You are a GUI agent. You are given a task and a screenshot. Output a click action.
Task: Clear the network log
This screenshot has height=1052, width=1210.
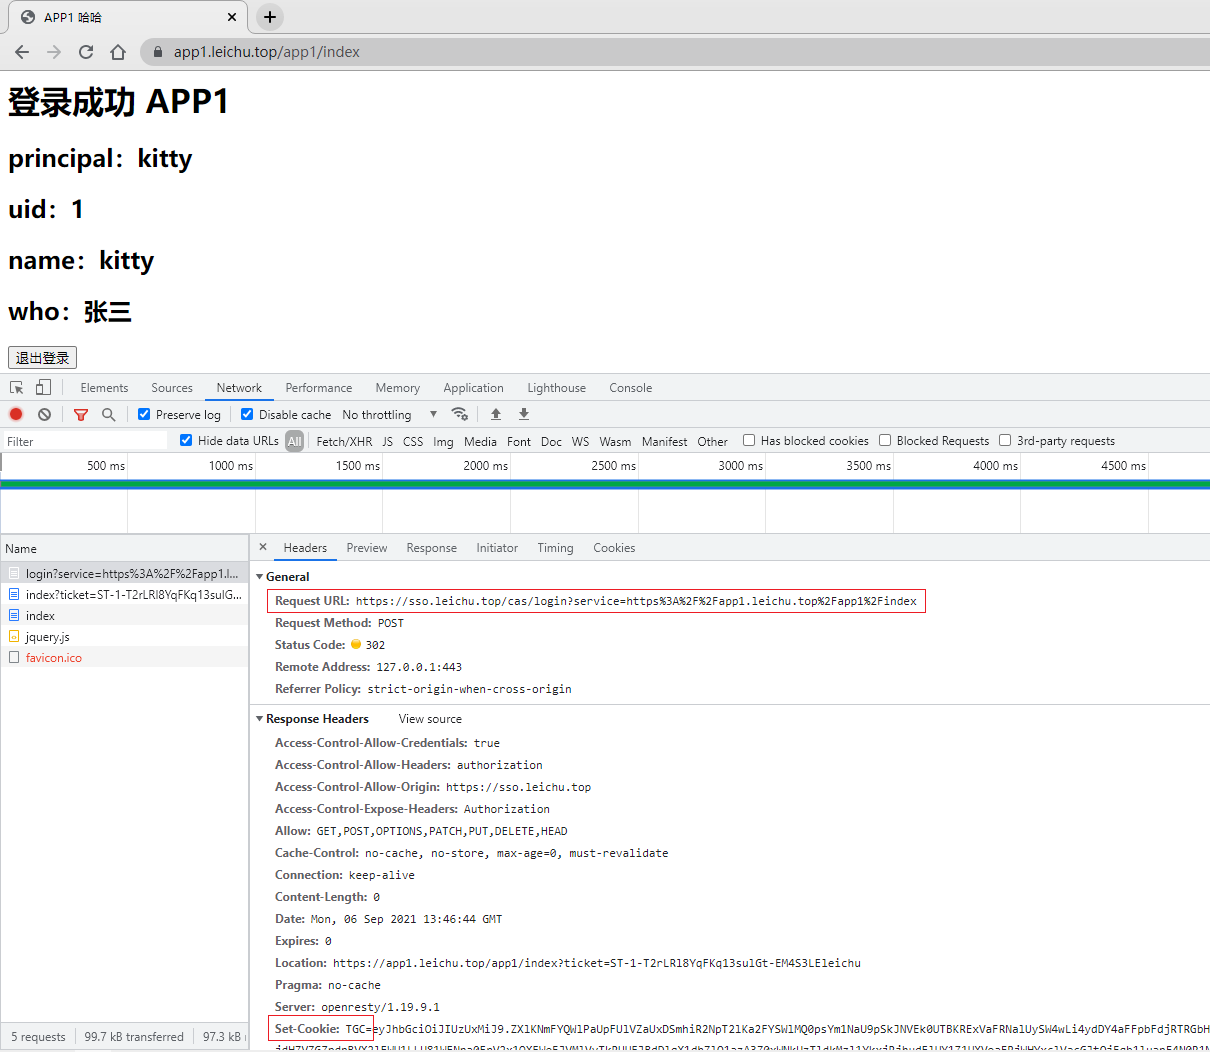pyautogui.click(x=44, y=414)
